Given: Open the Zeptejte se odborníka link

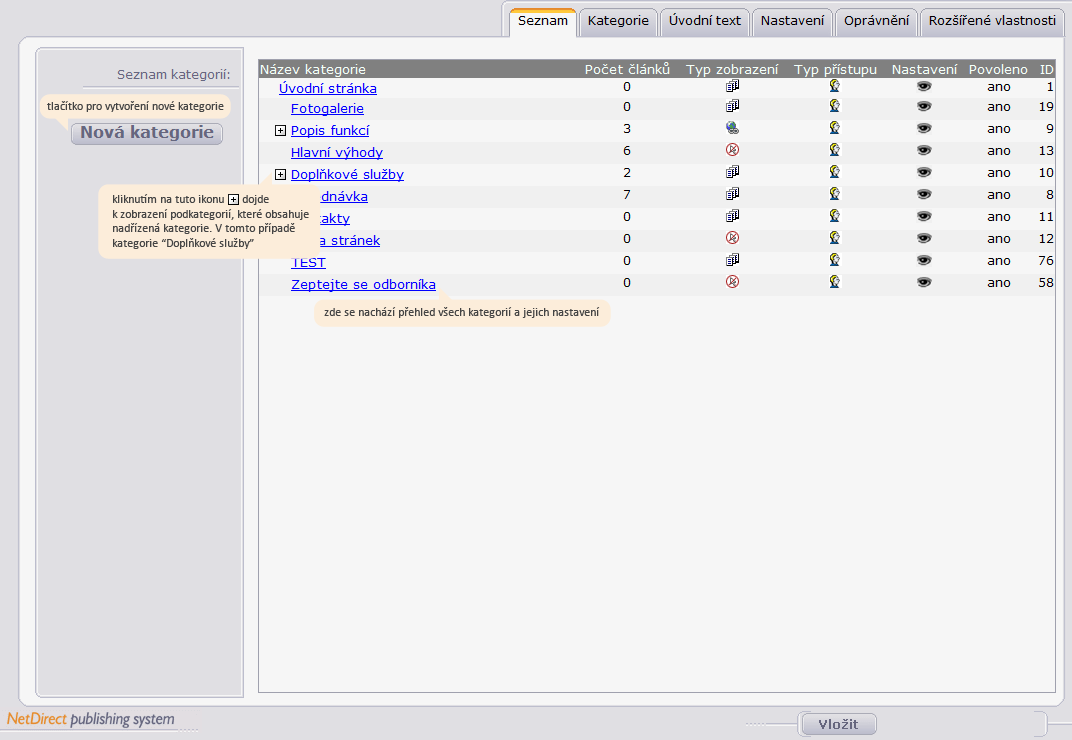Looking at the screenshot, I should 363,285.
